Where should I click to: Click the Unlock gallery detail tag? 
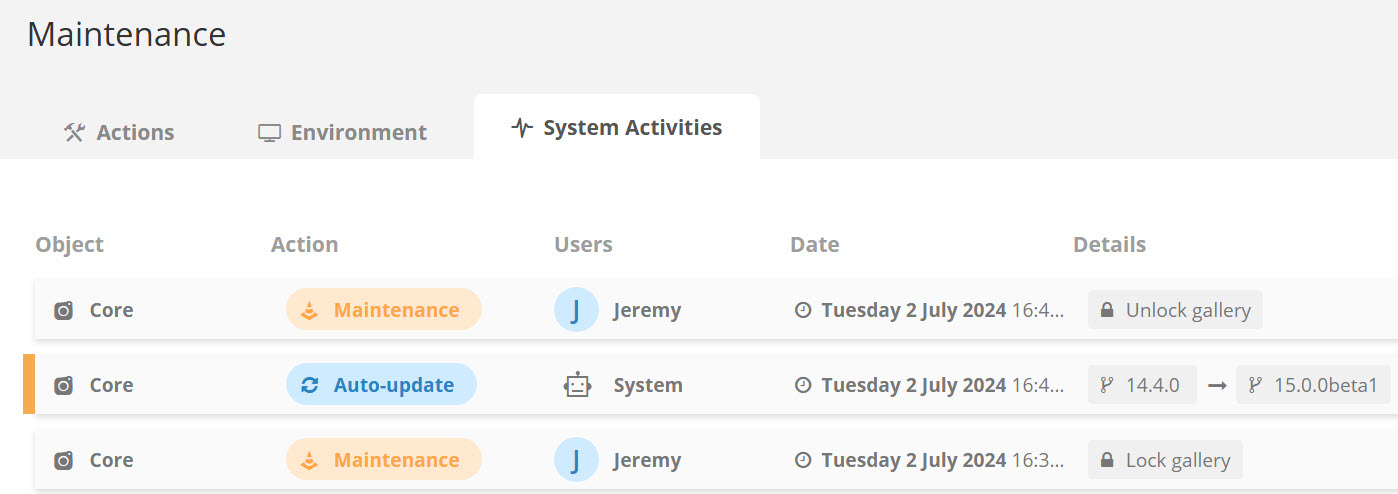[x=1175, y=310]
